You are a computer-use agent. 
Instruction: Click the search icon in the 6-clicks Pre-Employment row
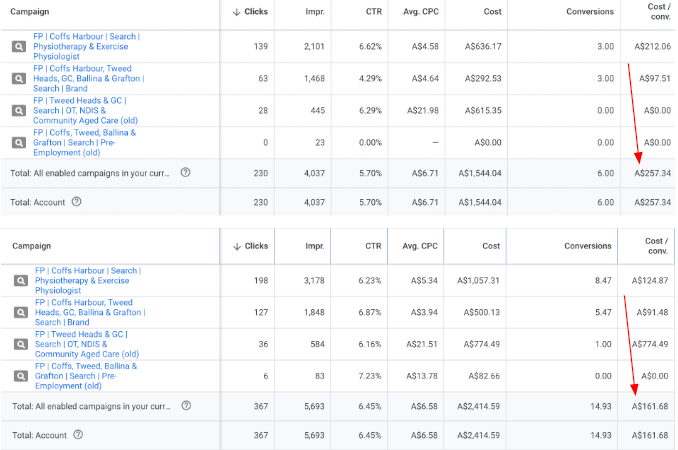19,376
